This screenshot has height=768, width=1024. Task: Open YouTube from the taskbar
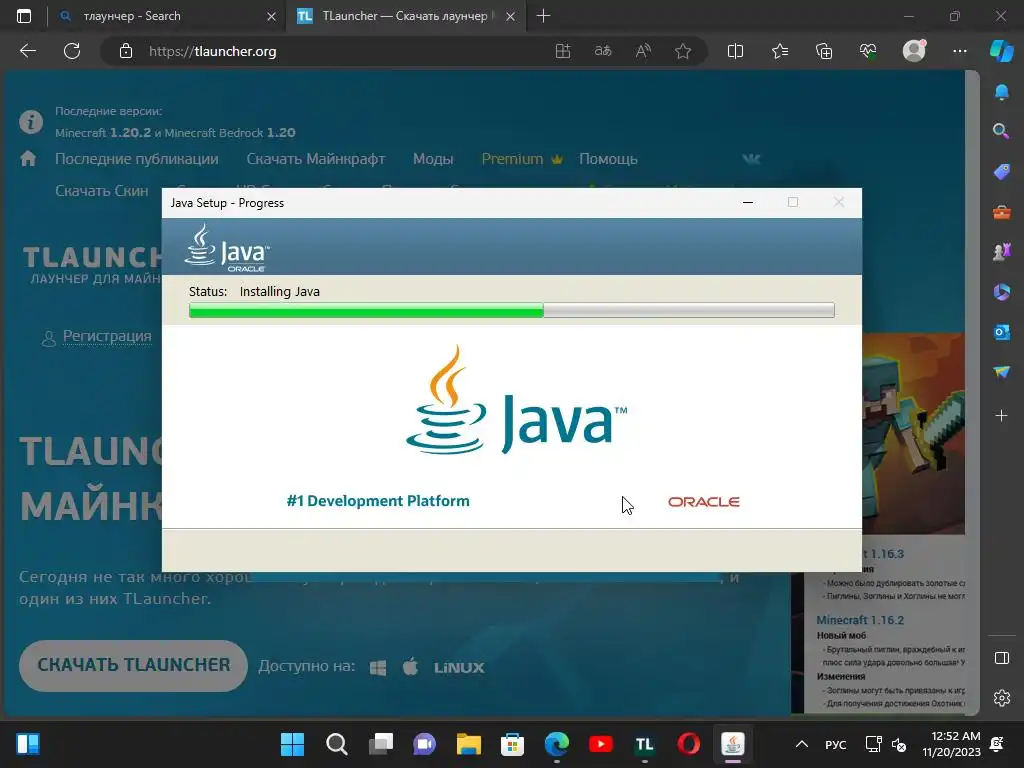pos(601,744)
